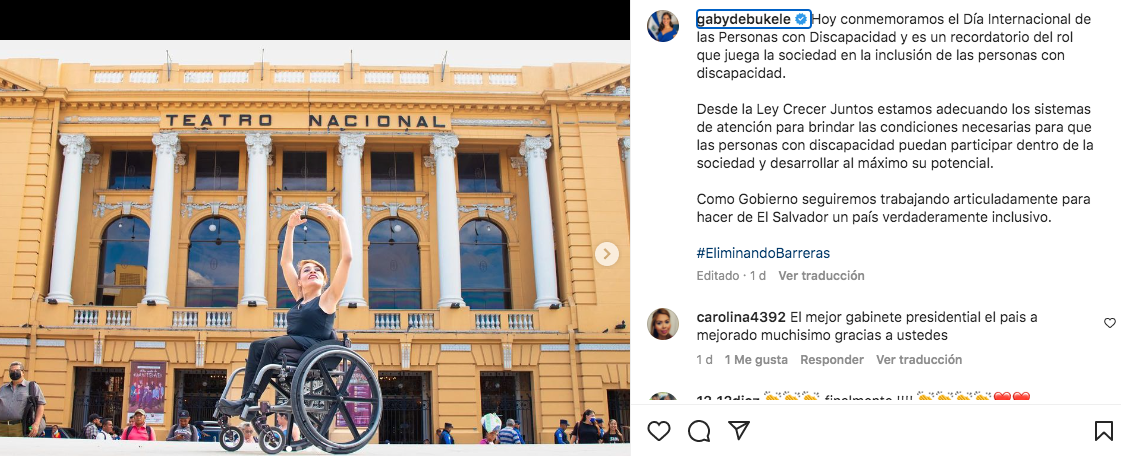Save post with bookmark icon
The width and height of the screenshot is (1121, 456).
tap(1104, 430)
